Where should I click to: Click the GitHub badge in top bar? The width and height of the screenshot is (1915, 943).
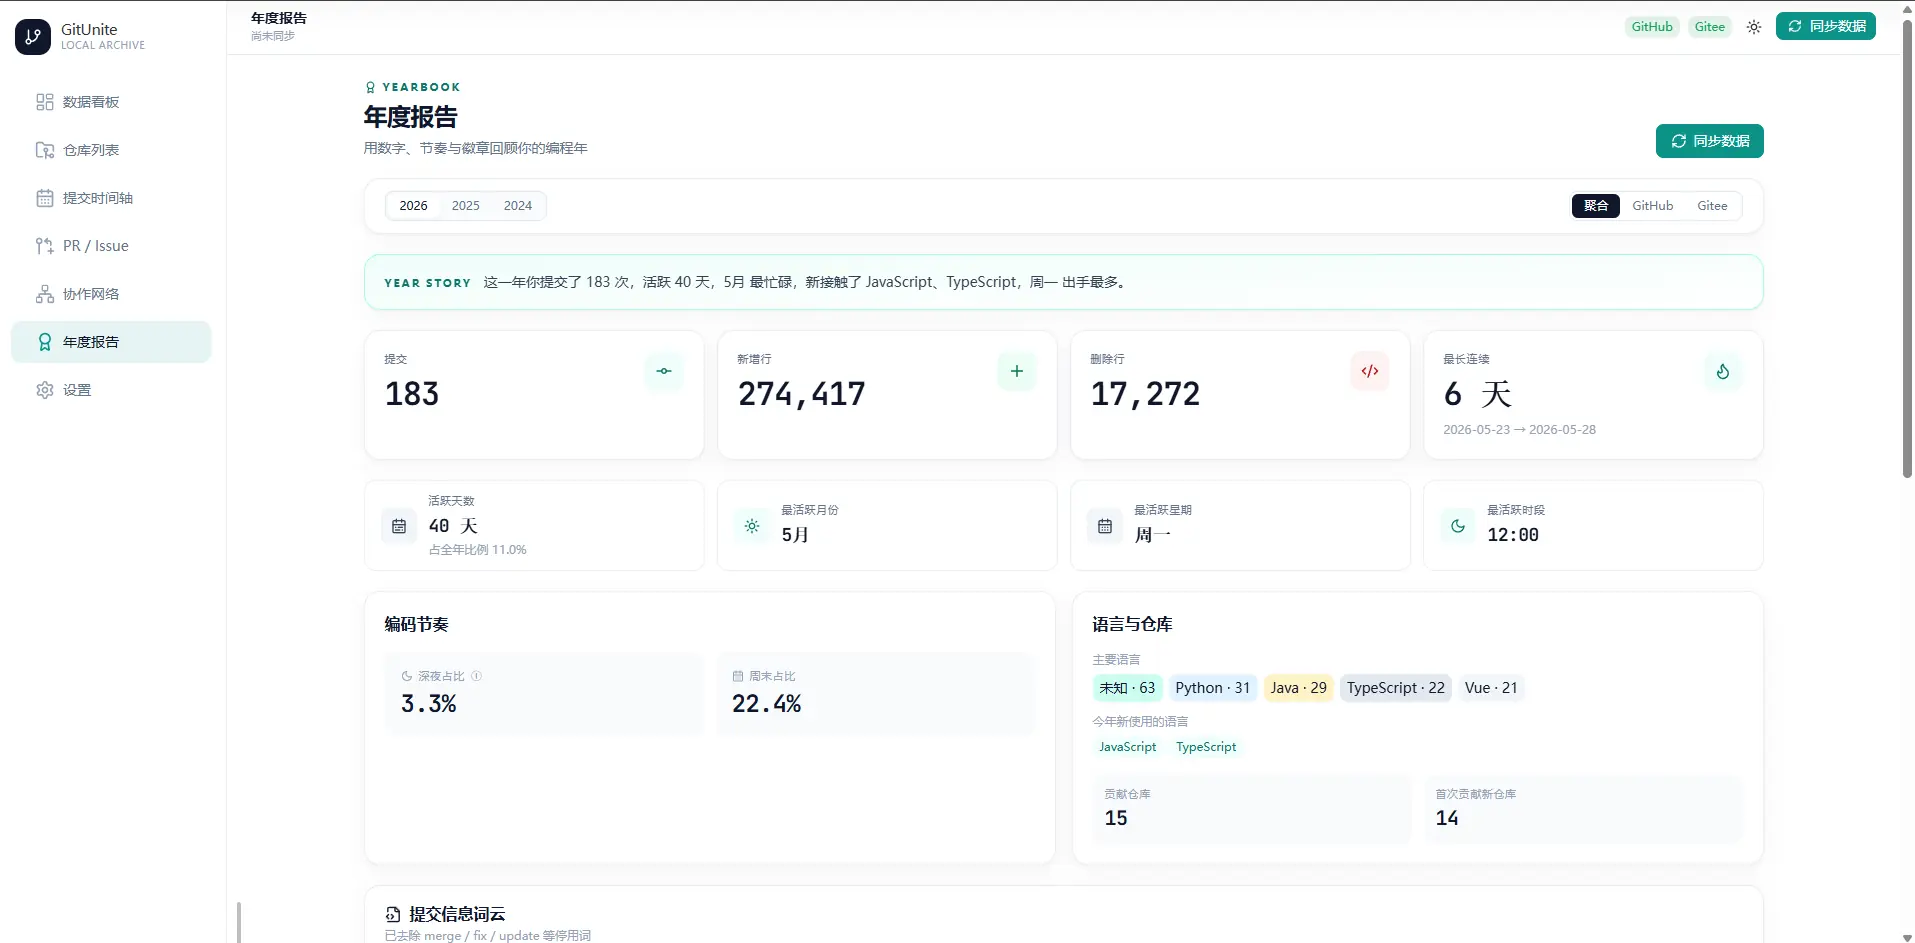point(1652,27)
